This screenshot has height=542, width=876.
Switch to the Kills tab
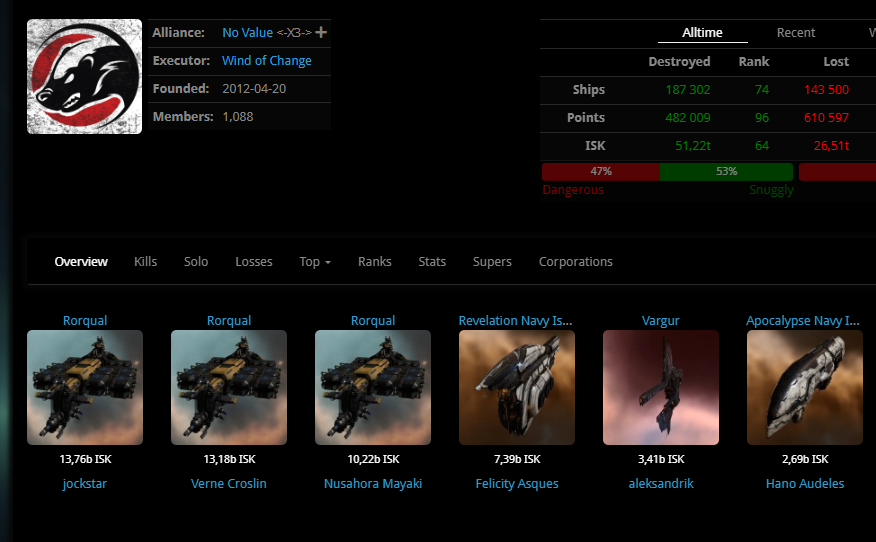click(x=146, y=262)
